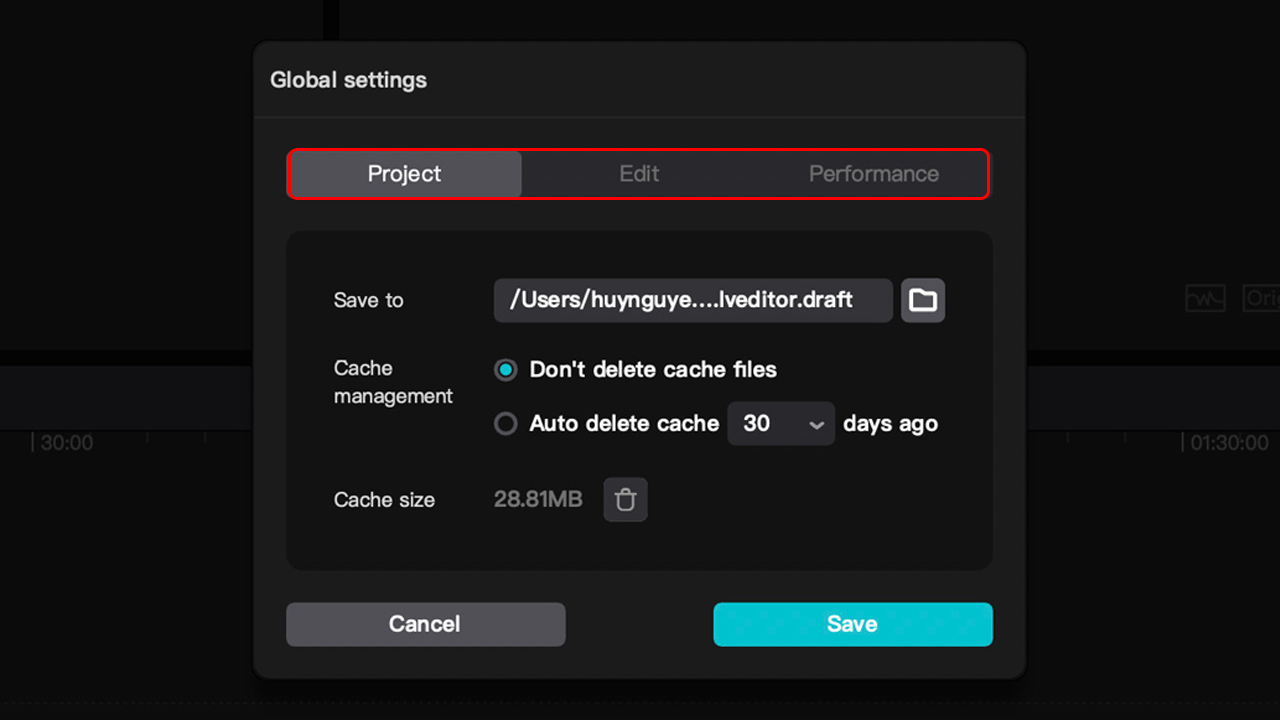Save the global settings
This screenshot has width=1280, height=720.
pyautogui.click(x=853, y=624)
